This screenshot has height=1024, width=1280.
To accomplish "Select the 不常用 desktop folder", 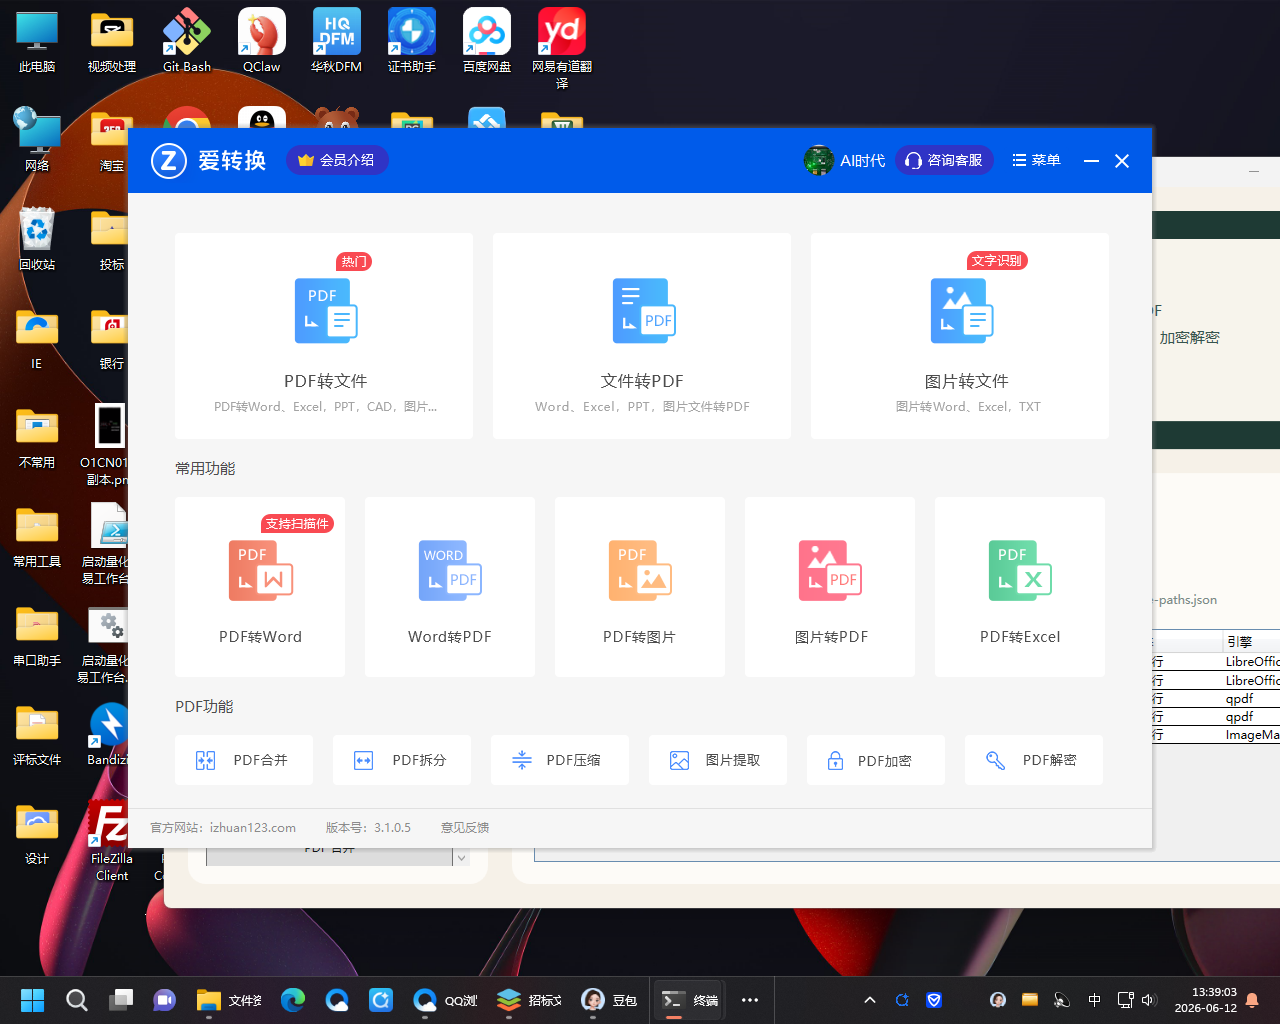I will pyautogui.click(x=37, y=437).
